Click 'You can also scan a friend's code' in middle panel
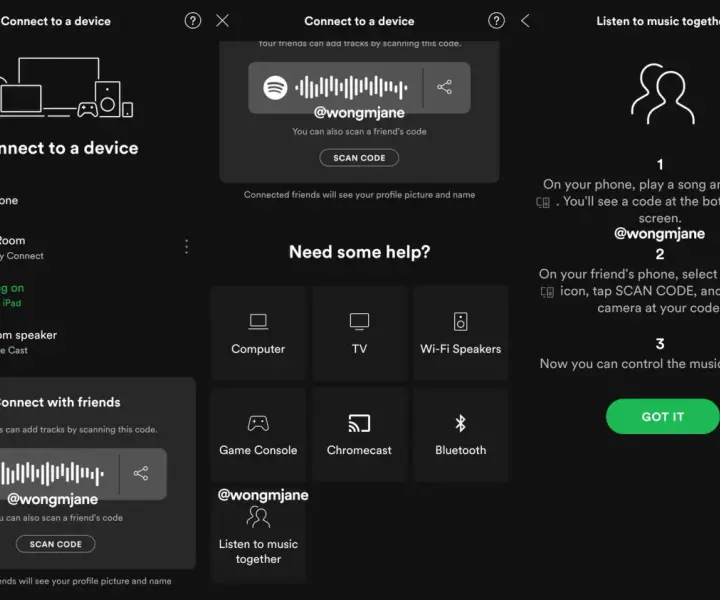720x600 pixels. (359, 132)
